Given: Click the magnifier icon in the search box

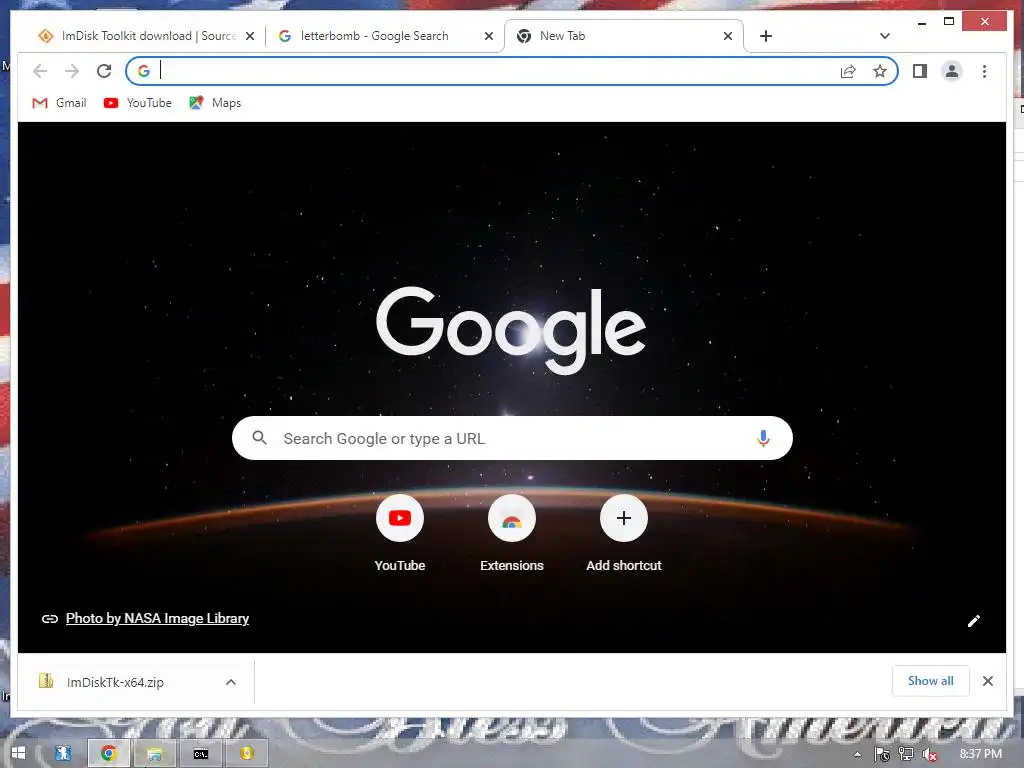Looking at the screenshot, I should click(x=259, y=438).
